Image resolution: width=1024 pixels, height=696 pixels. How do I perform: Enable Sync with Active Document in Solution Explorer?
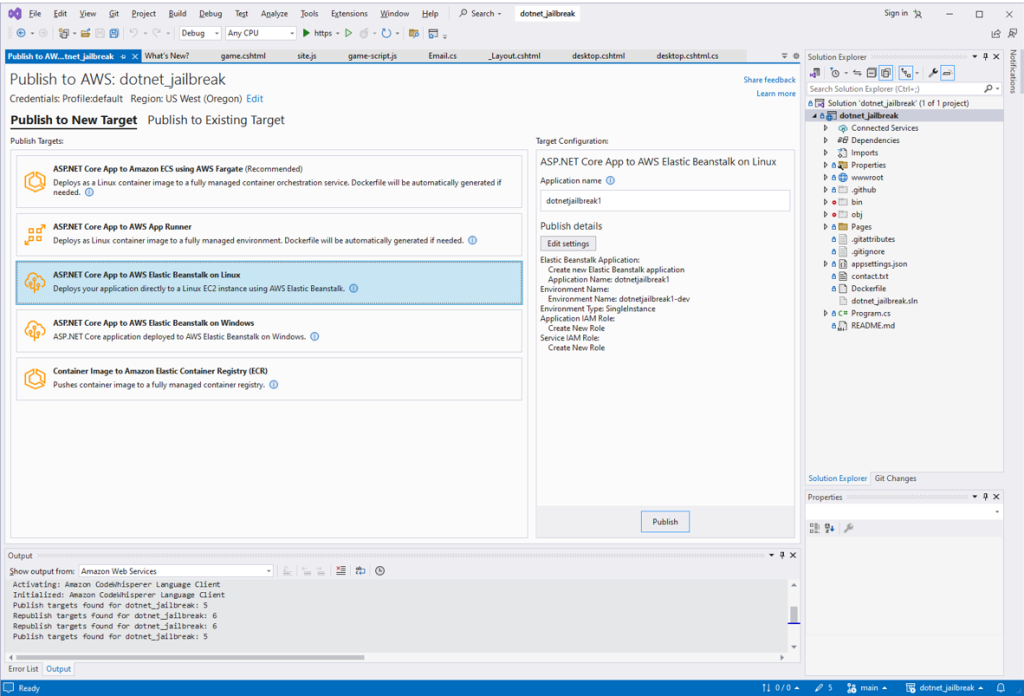point(858,72)
